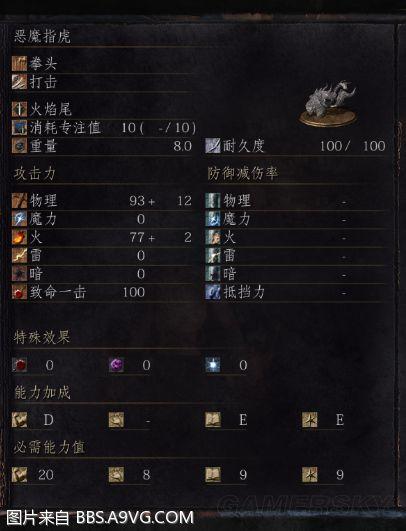Select the strength scaling D icon

[x=19, y=420]
